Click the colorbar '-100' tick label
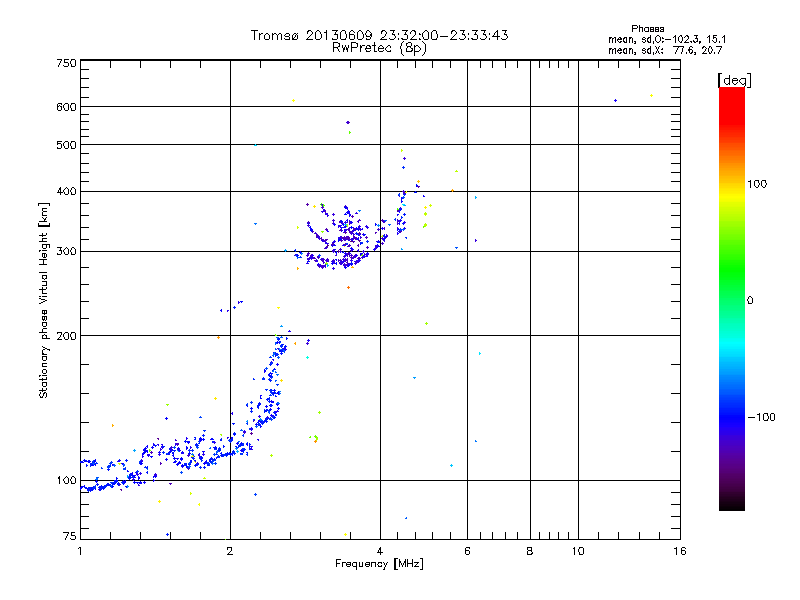This screenshot has width=800, height=600. tap(761, 417)
